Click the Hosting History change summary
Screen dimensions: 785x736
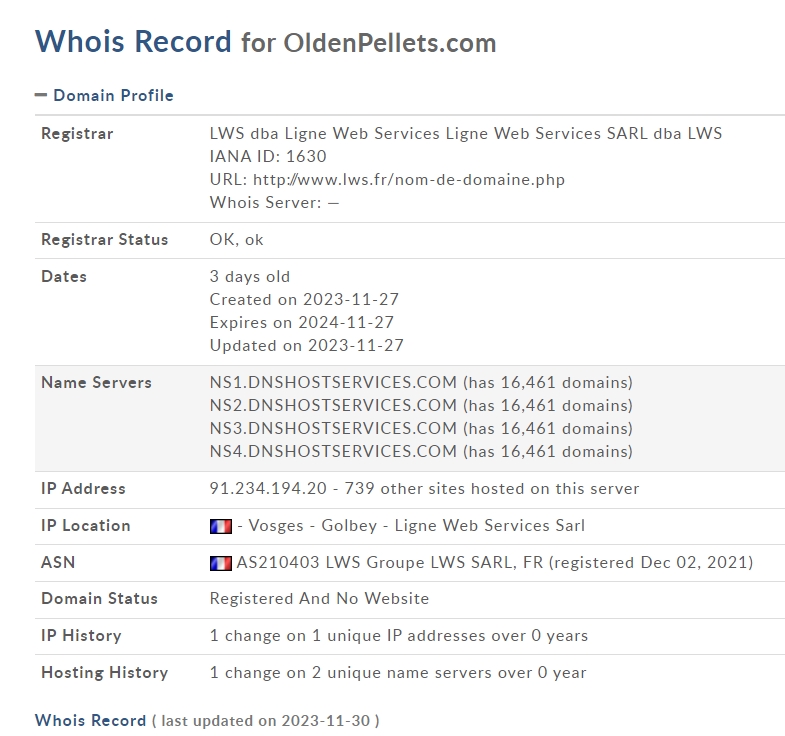[398, 672]
